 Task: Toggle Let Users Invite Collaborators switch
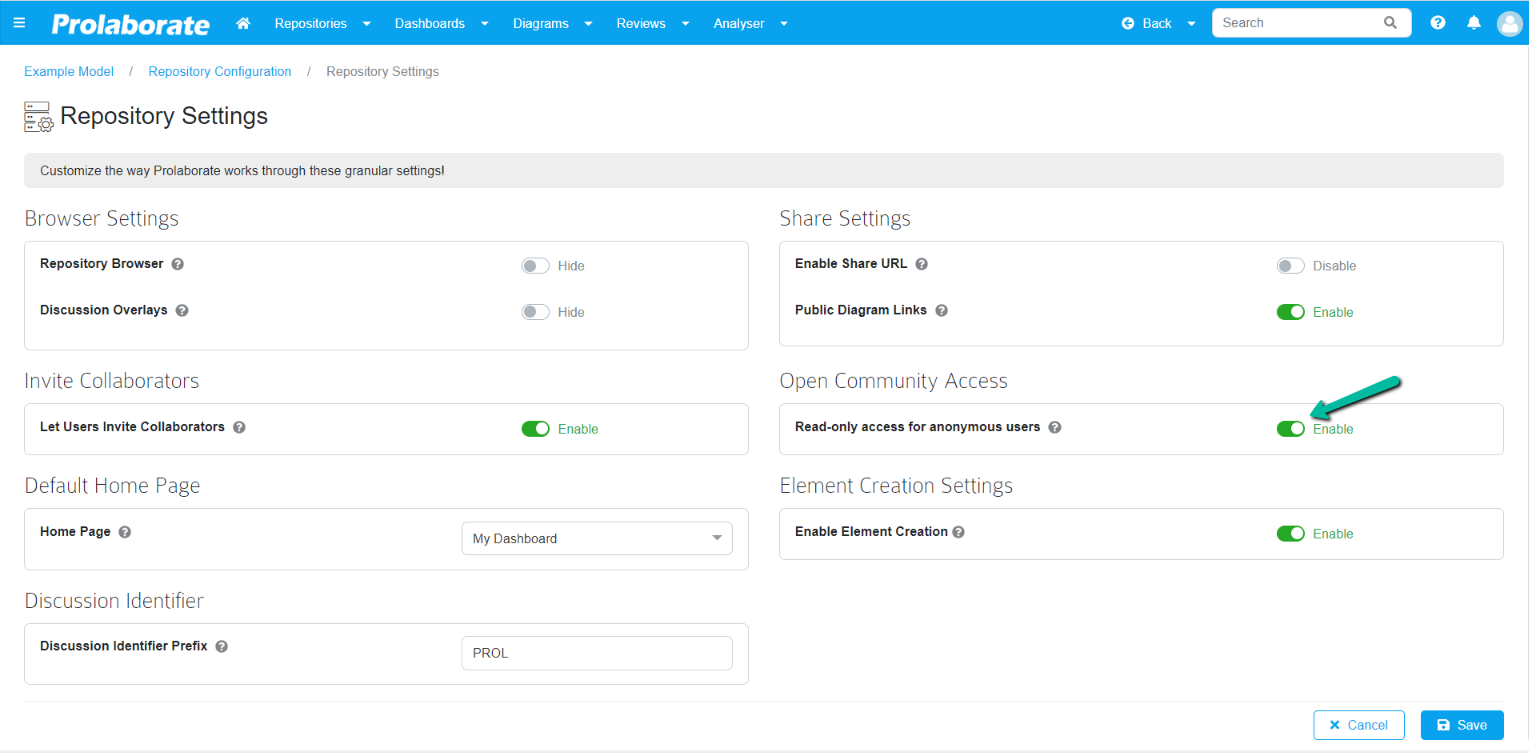535,429
